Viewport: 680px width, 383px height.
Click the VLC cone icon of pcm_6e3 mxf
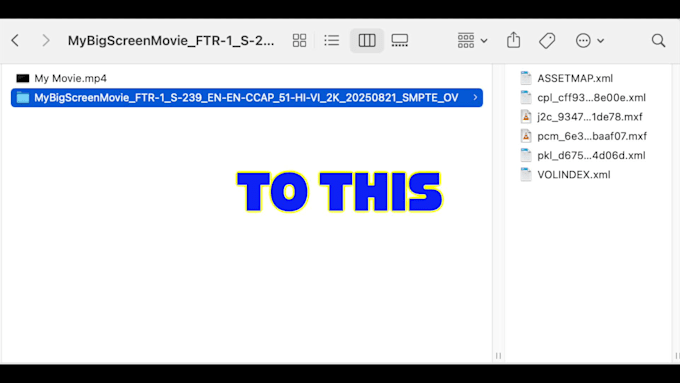tap(526, 136)
